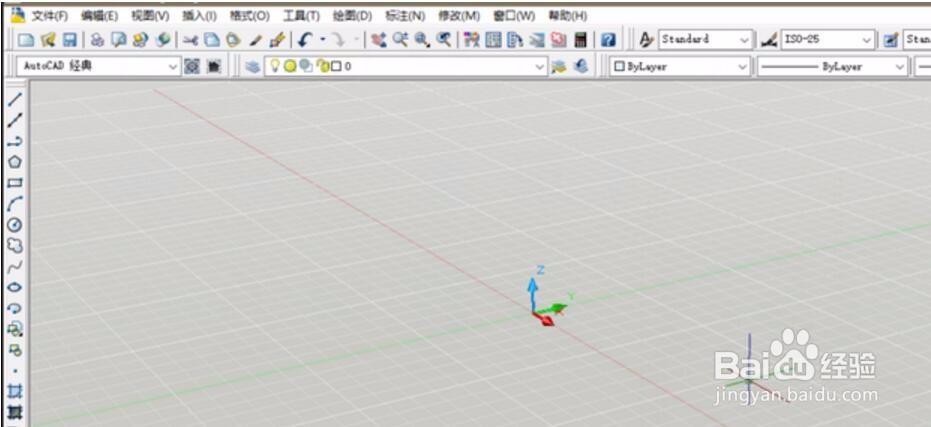Viewport: 931px width, 427px height.
Task: Click the 3D DWF globe icon
Action: pos(163,40)
